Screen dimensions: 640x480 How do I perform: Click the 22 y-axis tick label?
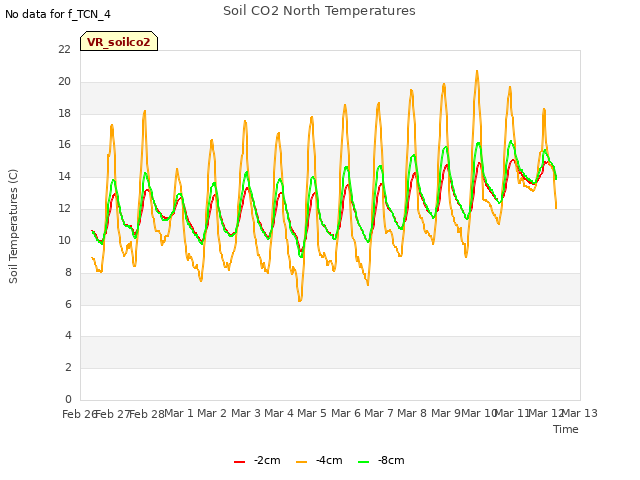(x=64, y=49)
